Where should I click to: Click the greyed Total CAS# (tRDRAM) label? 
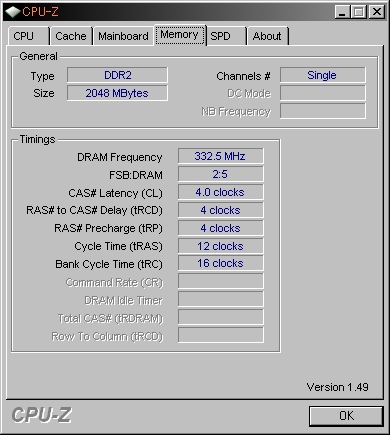[x=111, y=319]
